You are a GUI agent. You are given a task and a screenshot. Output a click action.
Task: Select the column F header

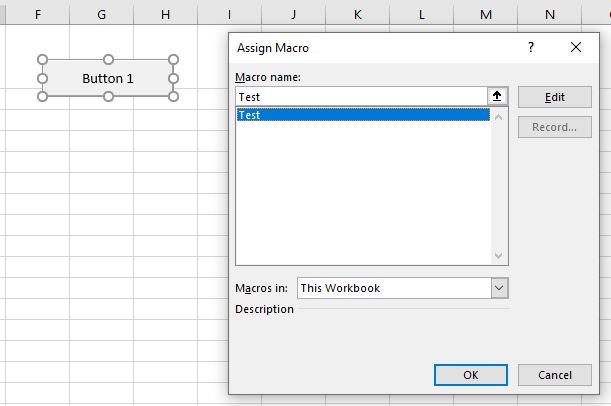(38, 15)
